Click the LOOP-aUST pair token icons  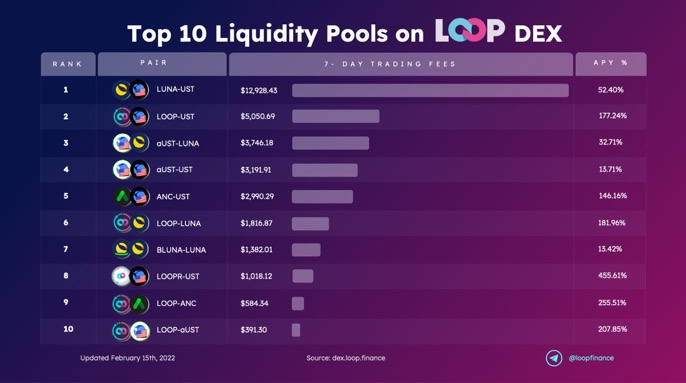130,331
